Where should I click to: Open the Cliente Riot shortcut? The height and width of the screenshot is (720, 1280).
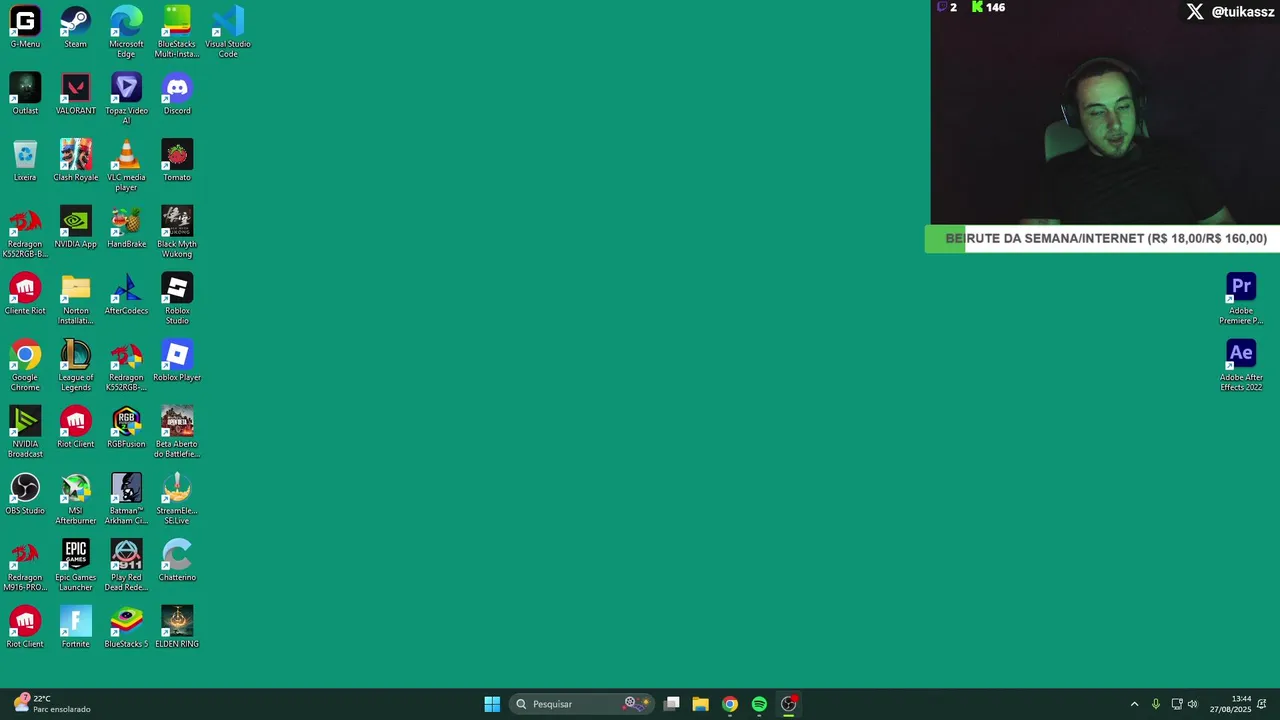point(25,294)
